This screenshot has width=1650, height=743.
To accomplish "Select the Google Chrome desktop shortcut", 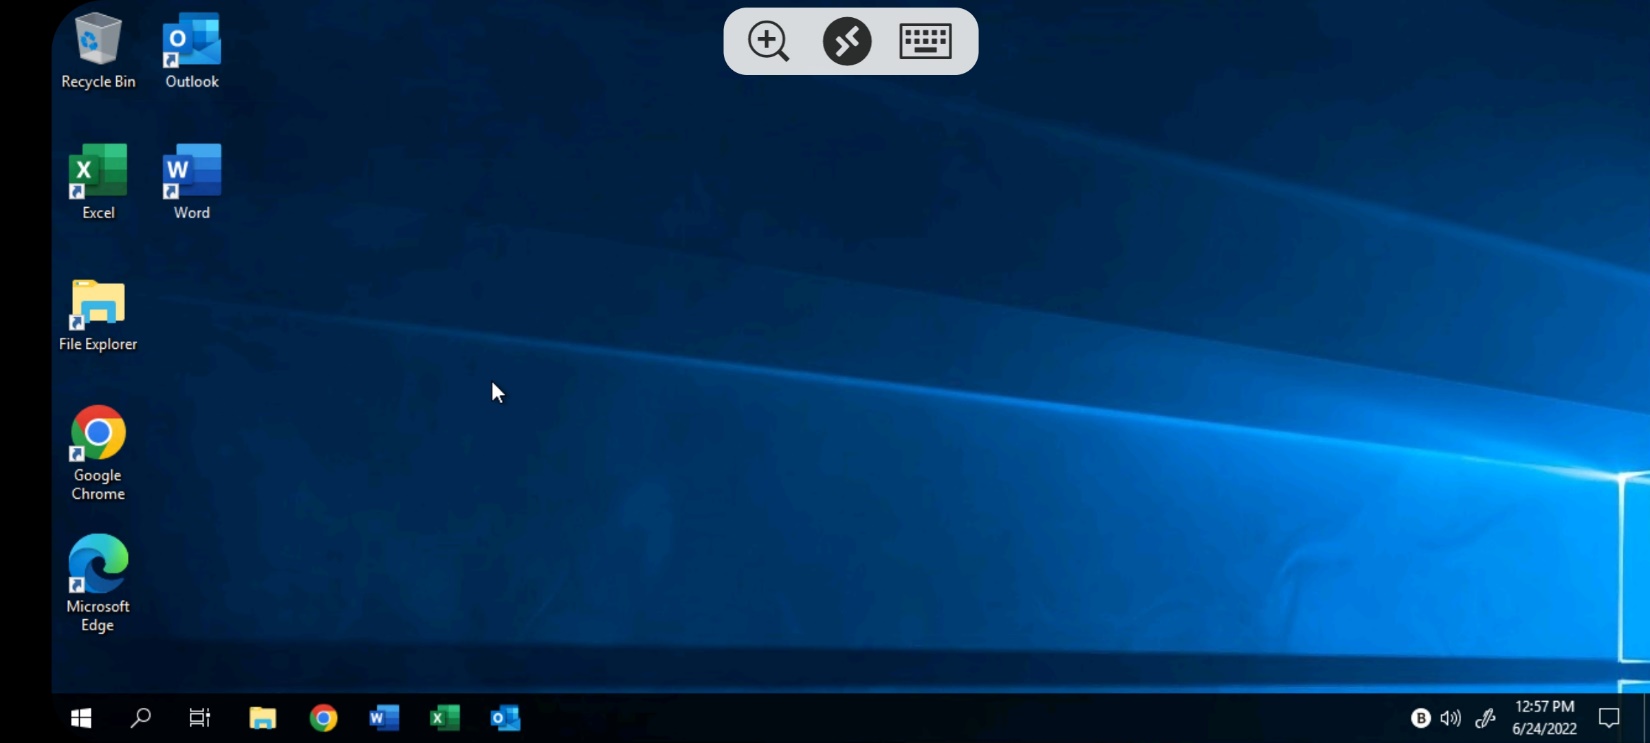I will pos(98,453).
